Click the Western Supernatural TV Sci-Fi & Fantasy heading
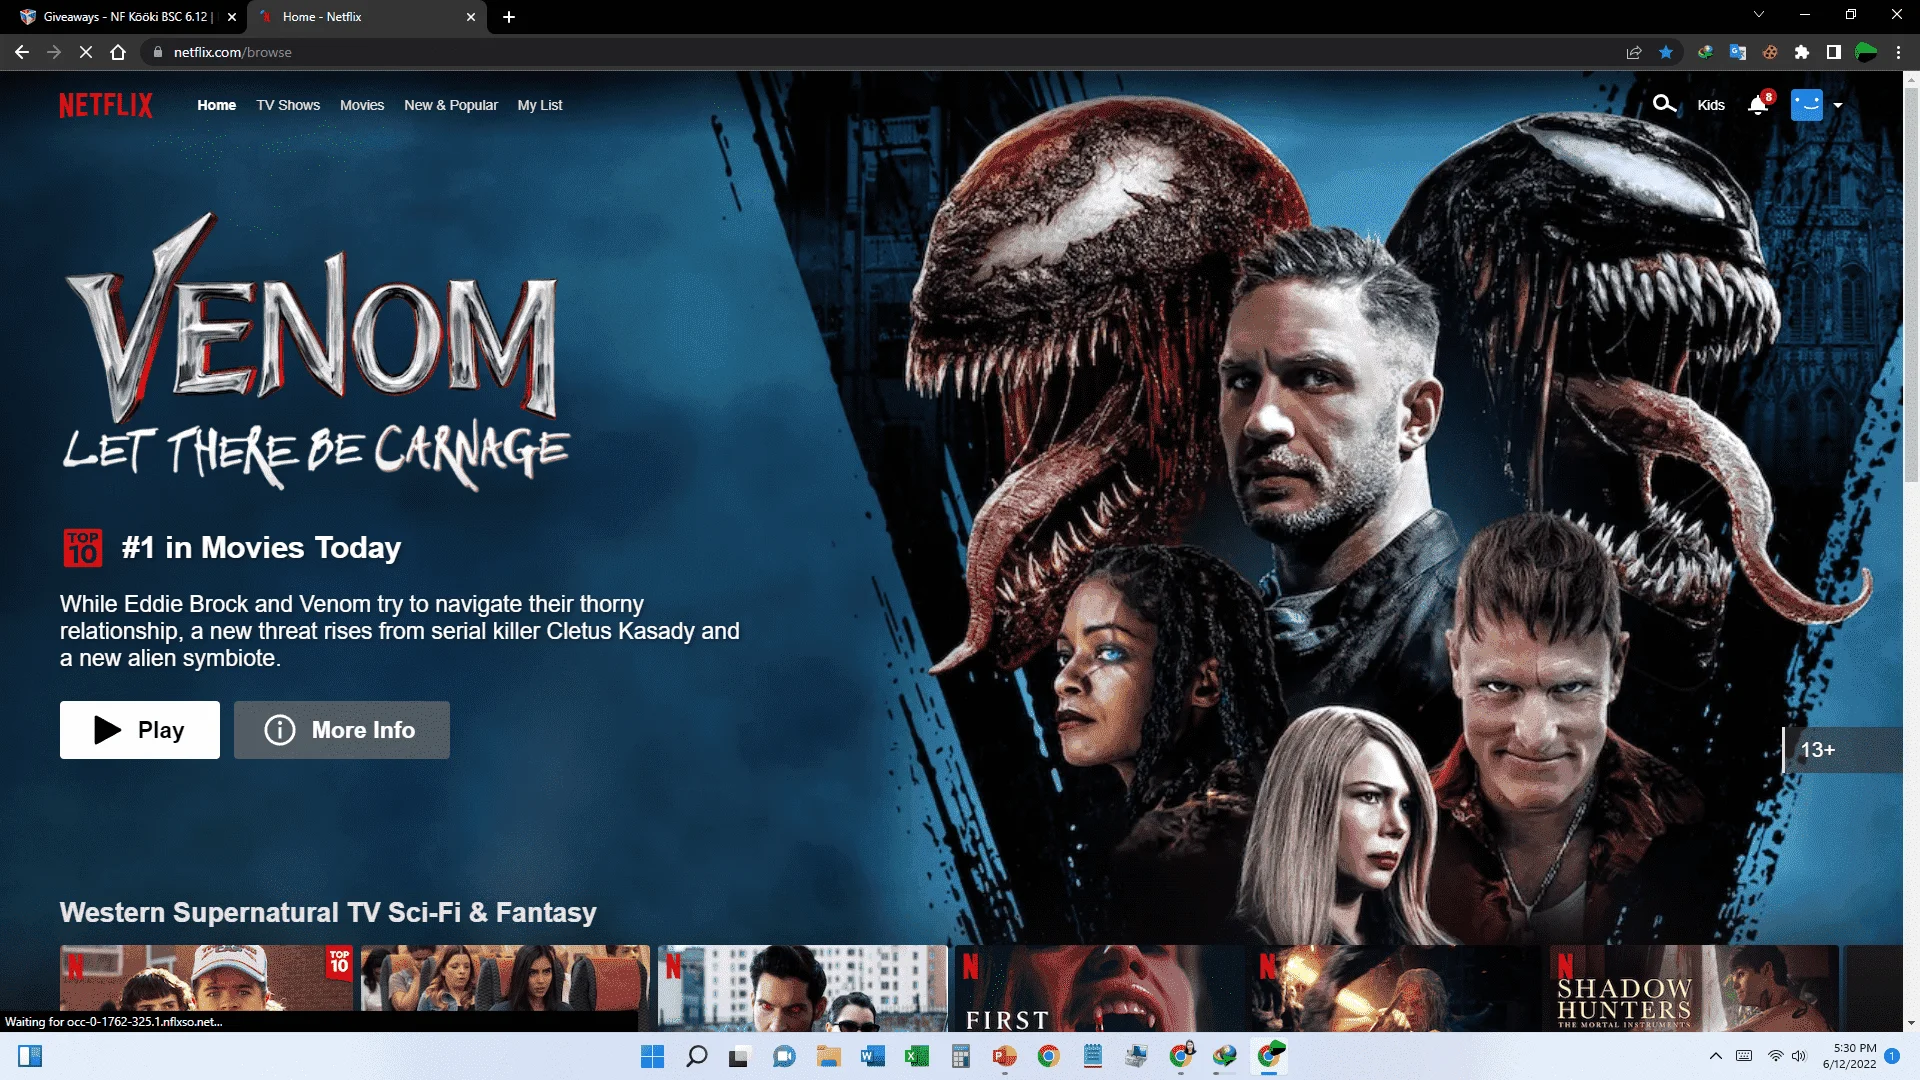This screenshot has height=1080, width=1920. click(328, 912)
